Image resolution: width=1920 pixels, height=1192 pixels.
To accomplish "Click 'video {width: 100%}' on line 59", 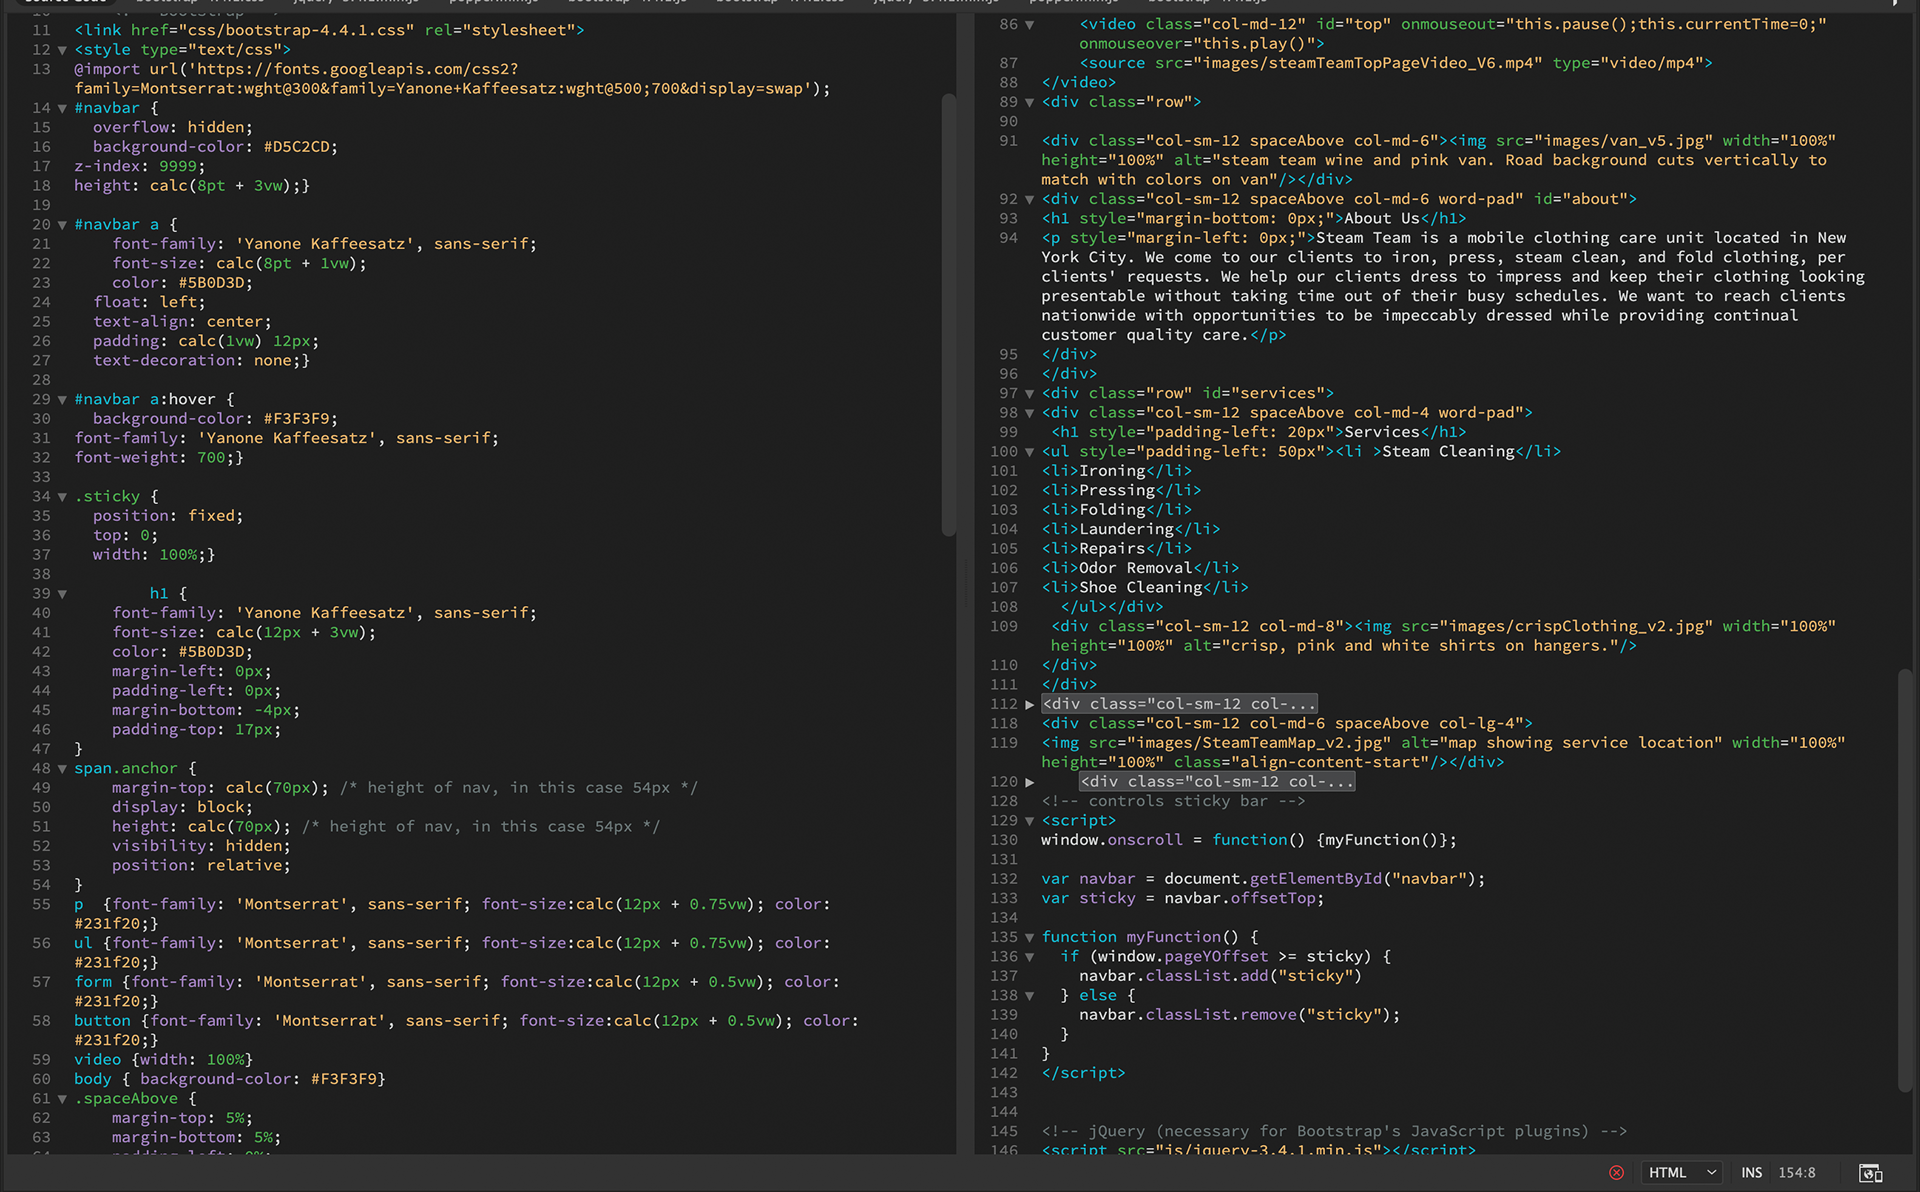I will coord(164,1060).
